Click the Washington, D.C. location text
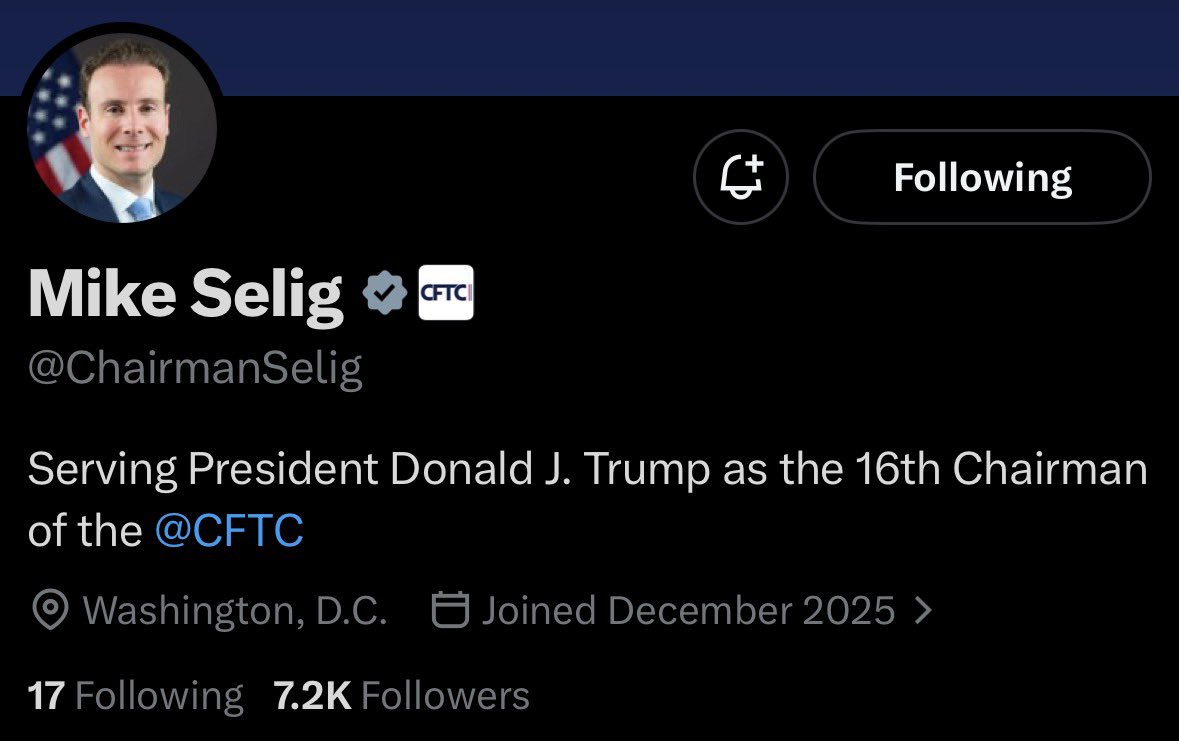1179x741 pixels. 235,610
